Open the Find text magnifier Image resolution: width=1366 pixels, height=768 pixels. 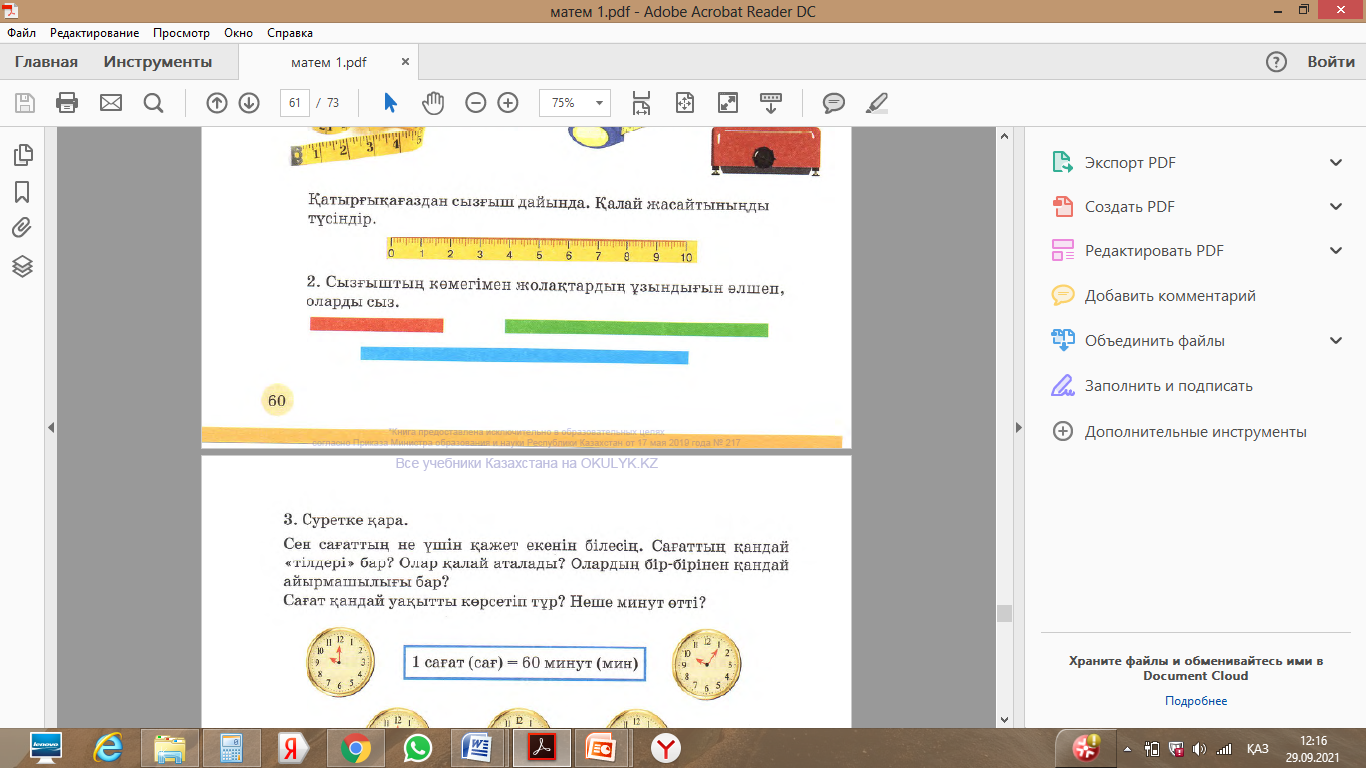click(x=153, y=103)
